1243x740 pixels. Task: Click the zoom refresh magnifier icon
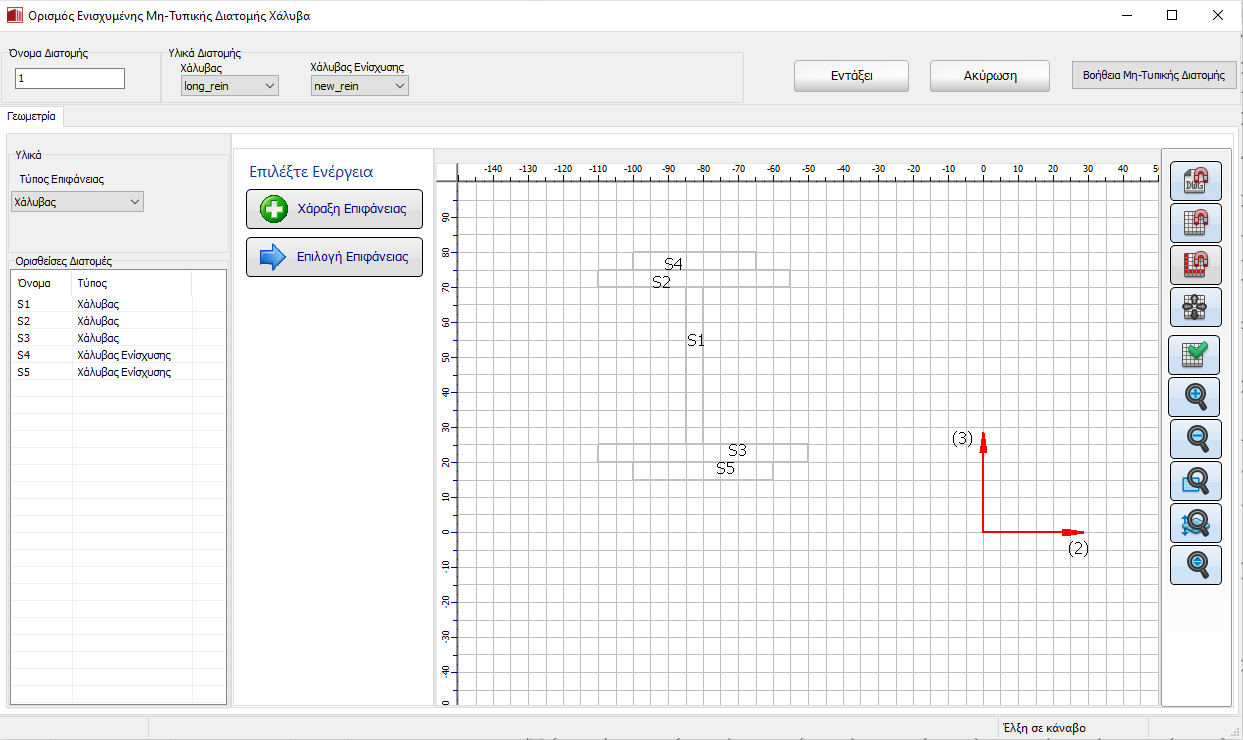tap(1195, 523)
